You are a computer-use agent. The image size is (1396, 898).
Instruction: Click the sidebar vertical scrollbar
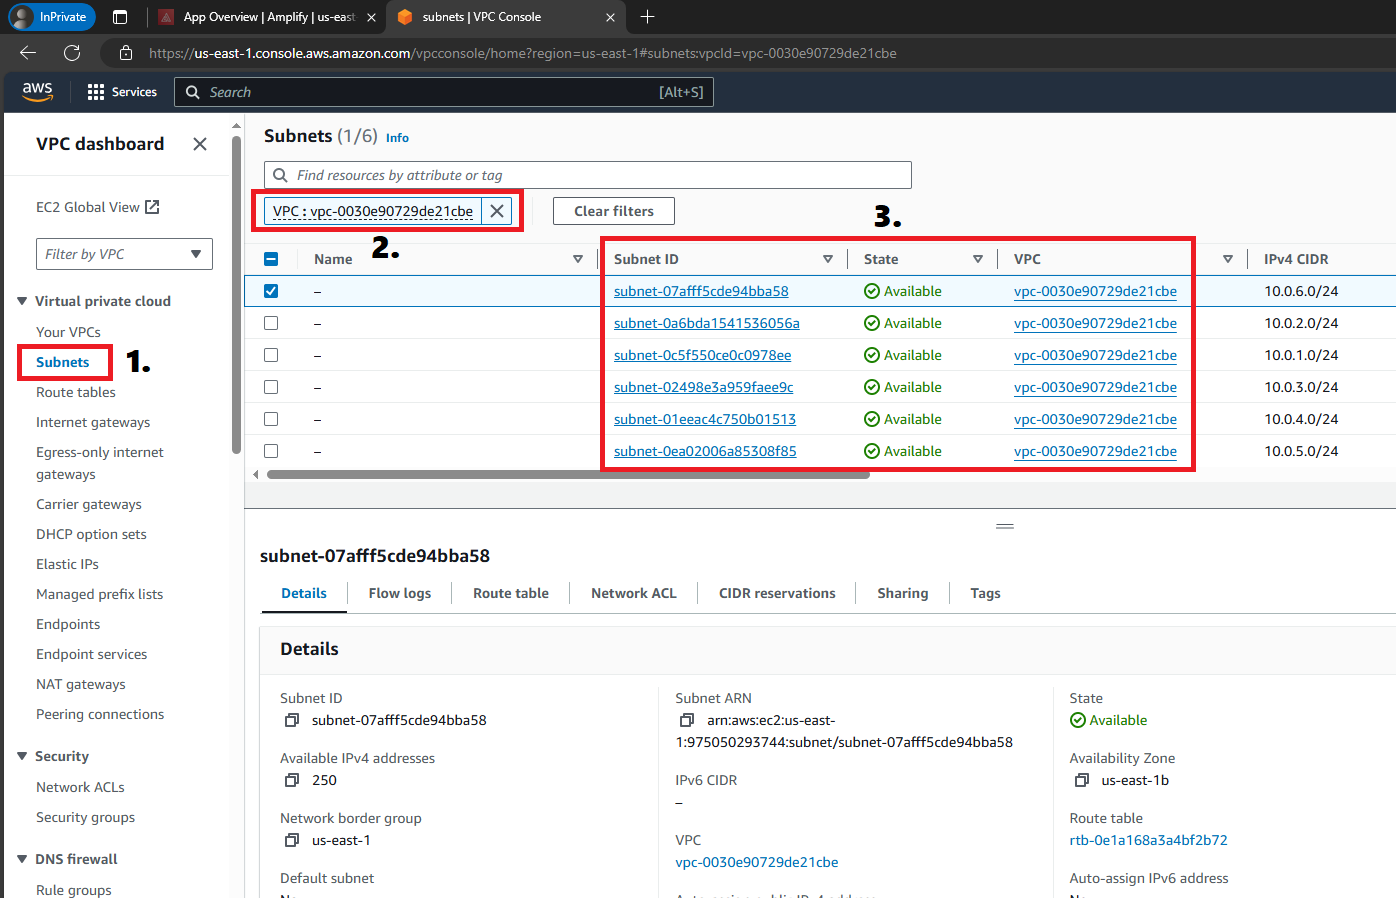click(236, 294)
